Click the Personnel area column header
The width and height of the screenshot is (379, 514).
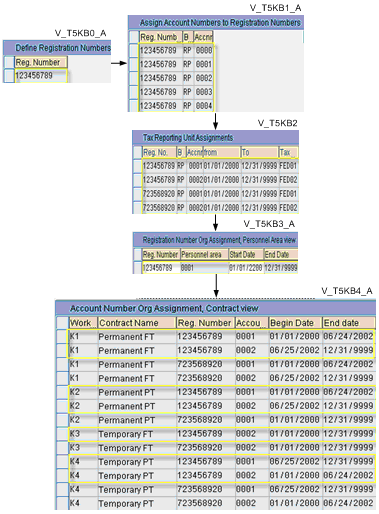pyautogui.click(x=205, y=255)
